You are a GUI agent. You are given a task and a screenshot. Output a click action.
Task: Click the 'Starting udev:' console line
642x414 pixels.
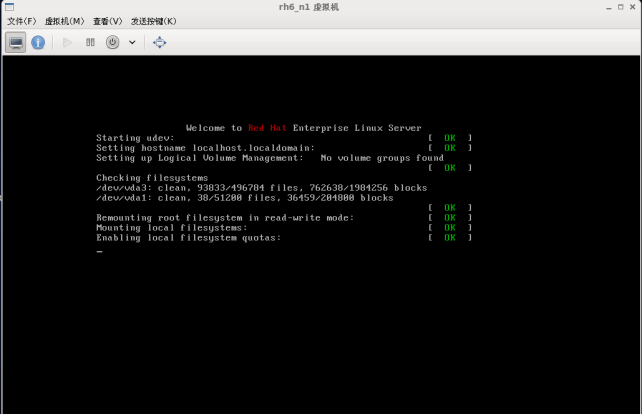[x=135, y=138]
